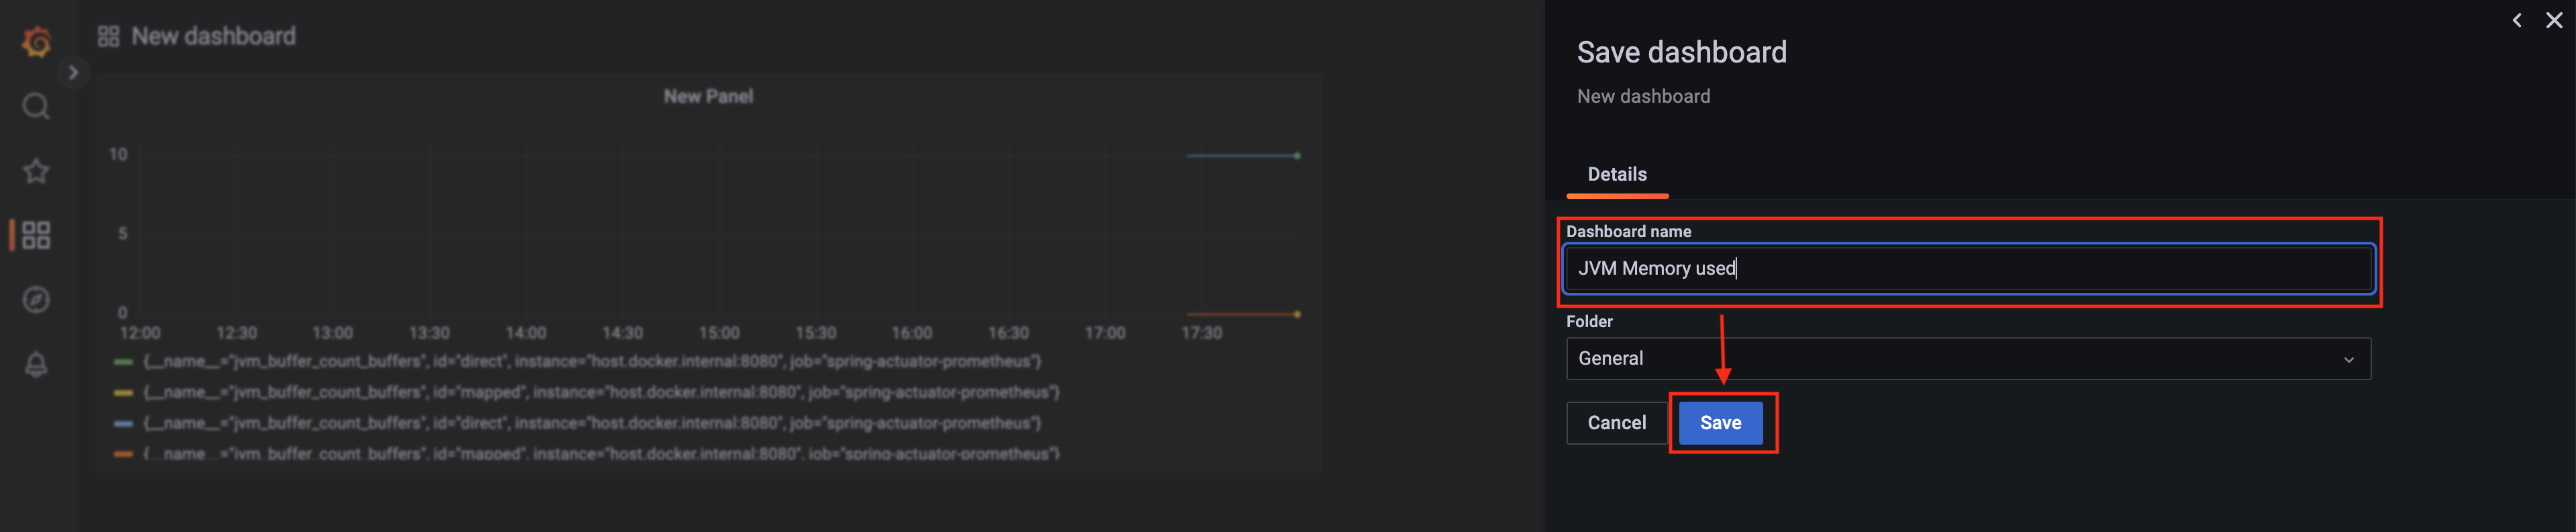The image size is (2576, 532).
Task: Click the dashboard grid icon beside title
Action: pos(108,37)
